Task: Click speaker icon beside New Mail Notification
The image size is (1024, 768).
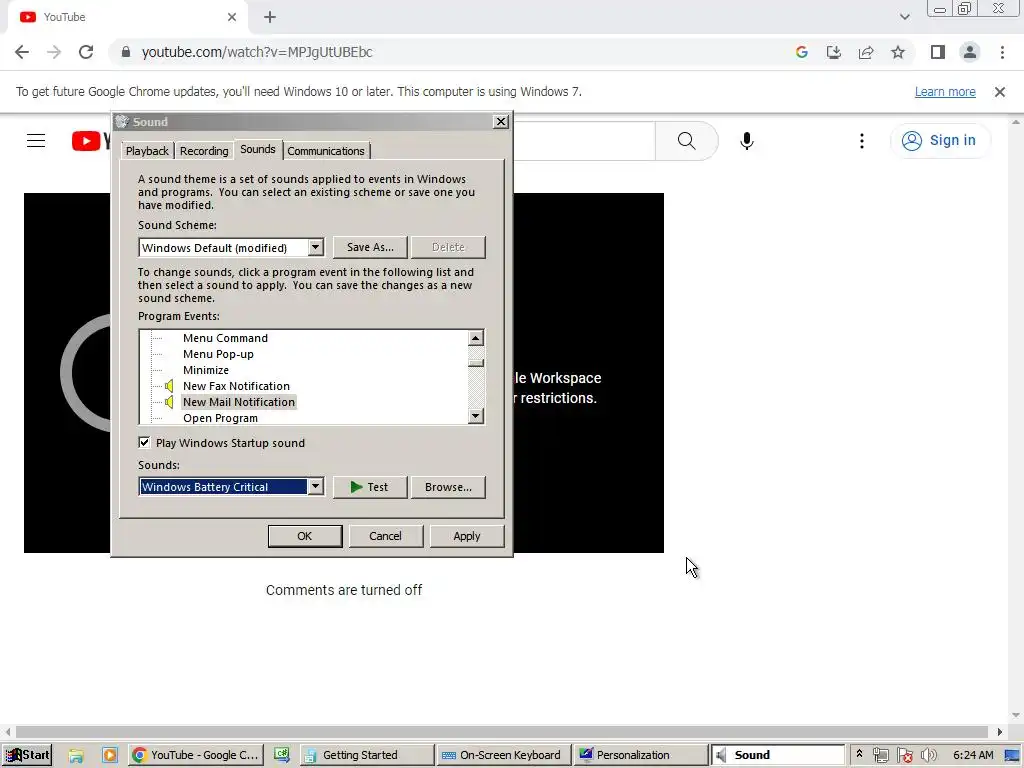Action: click(x=169, y=402)
